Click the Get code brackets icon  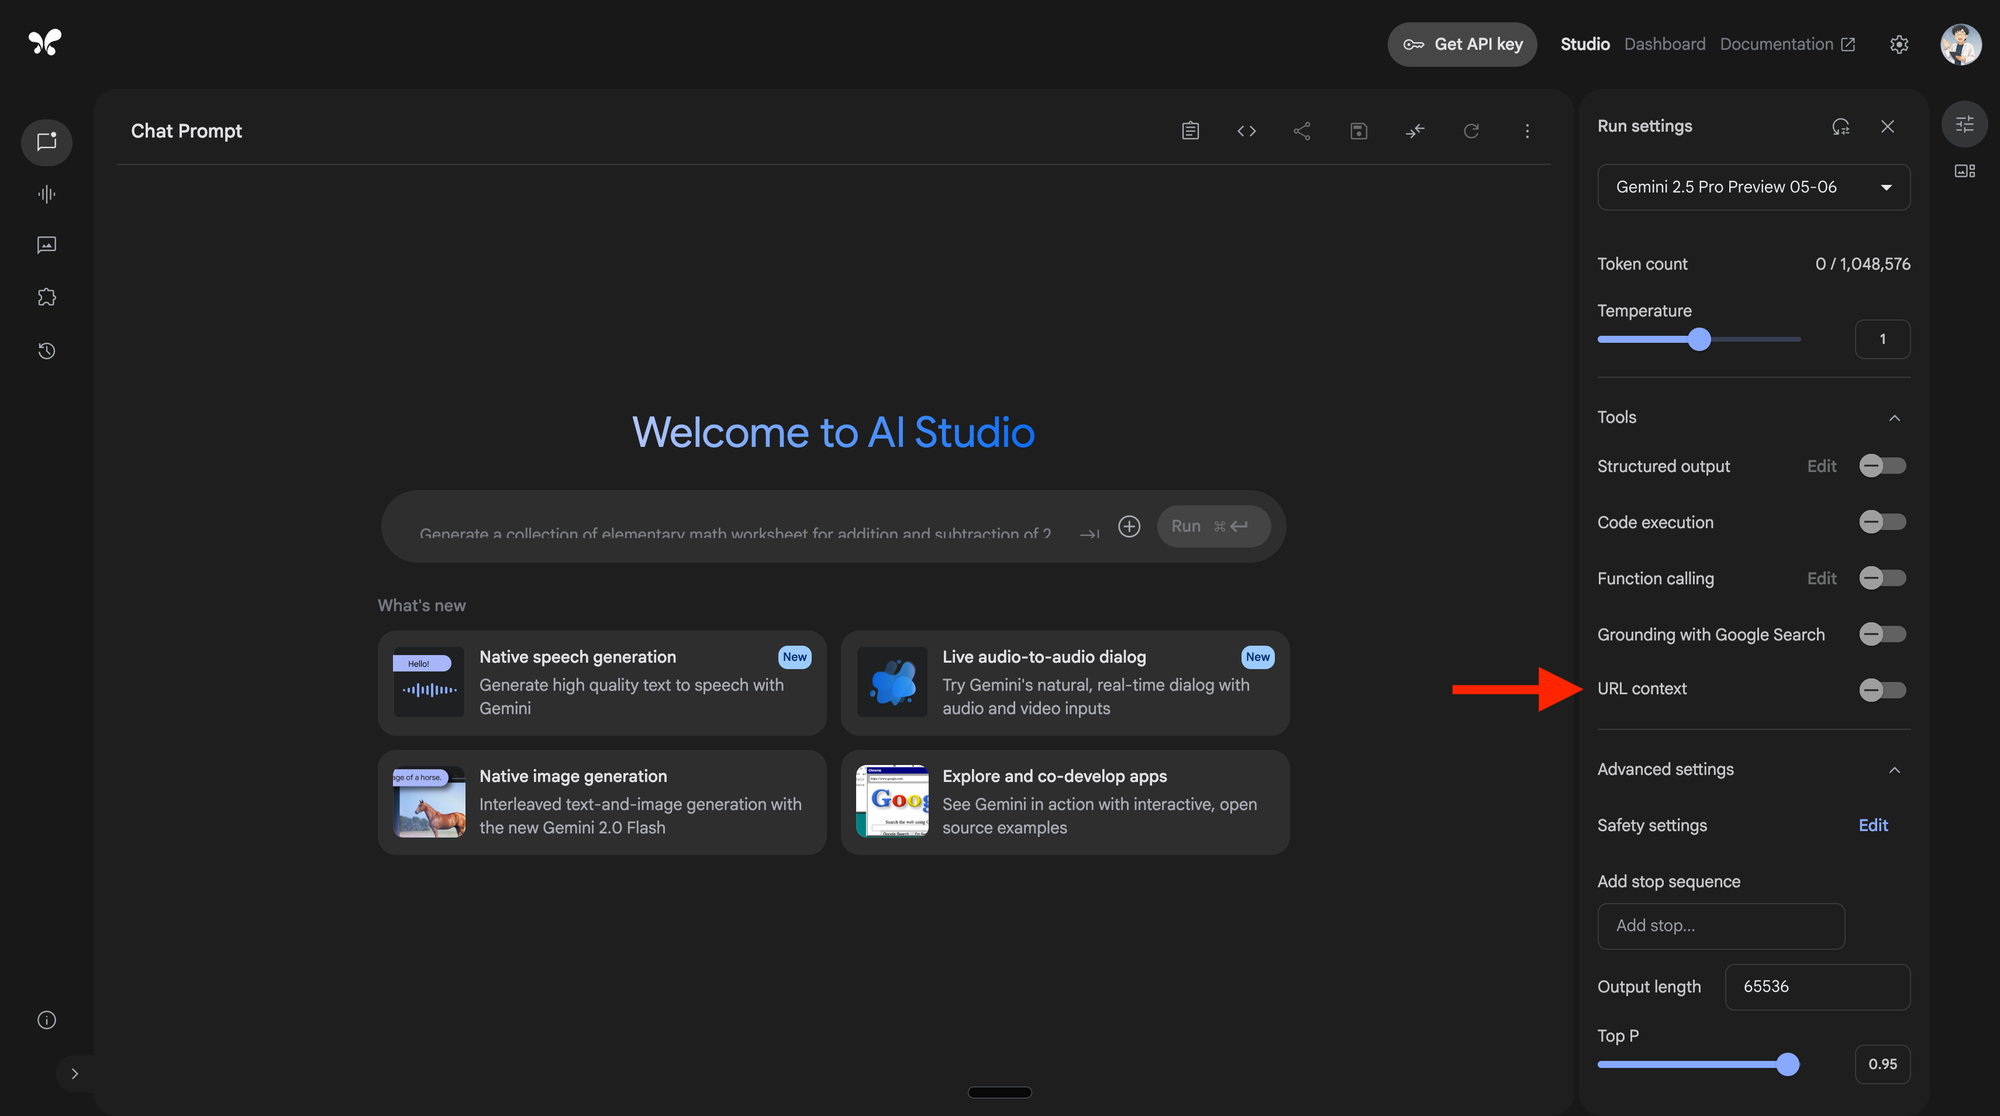point(1246,131)
